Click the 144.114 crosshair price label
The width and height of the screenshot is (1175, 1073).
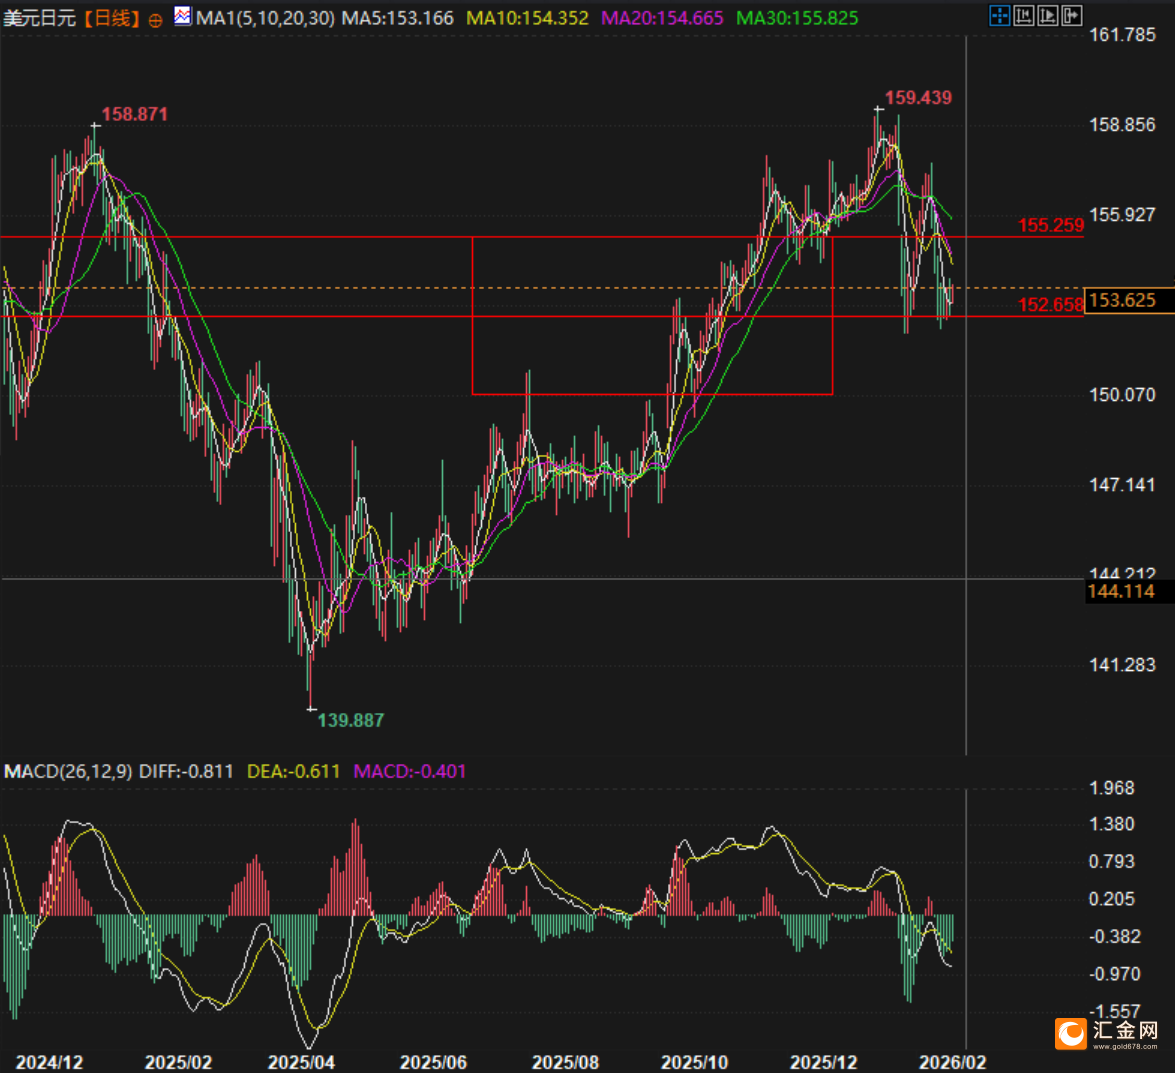[x=1121, y=592]
